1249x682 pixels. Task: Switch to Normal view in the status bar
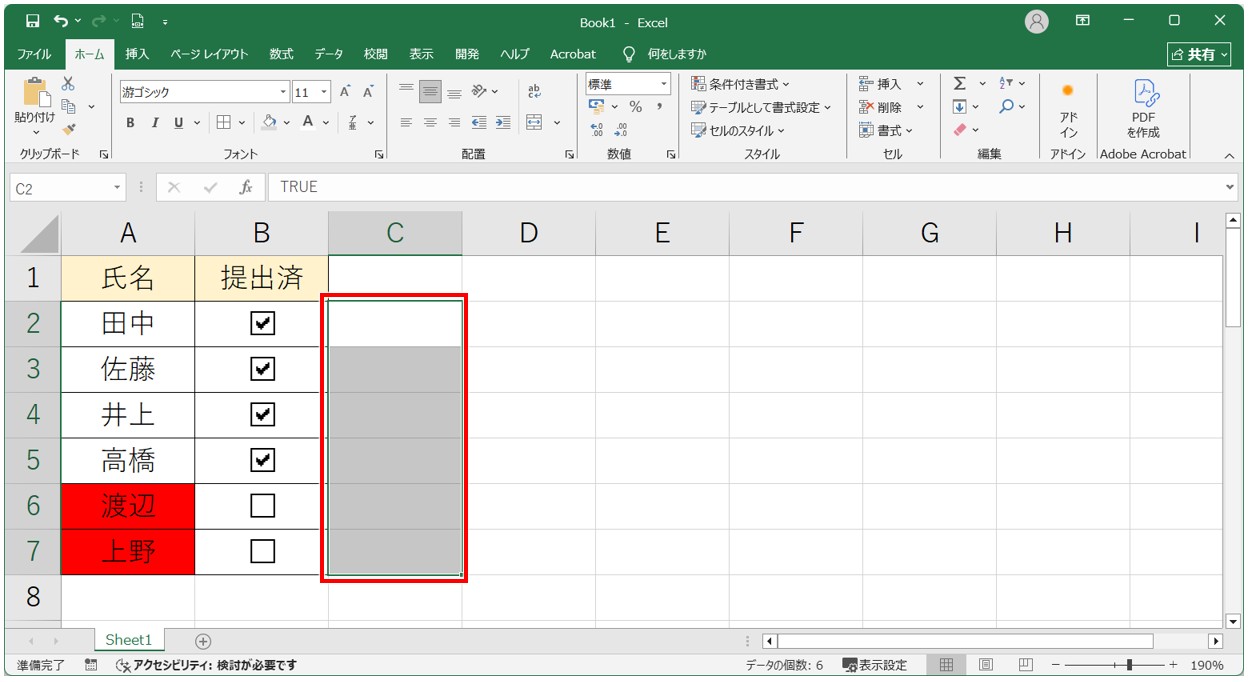tap(946, 665)
